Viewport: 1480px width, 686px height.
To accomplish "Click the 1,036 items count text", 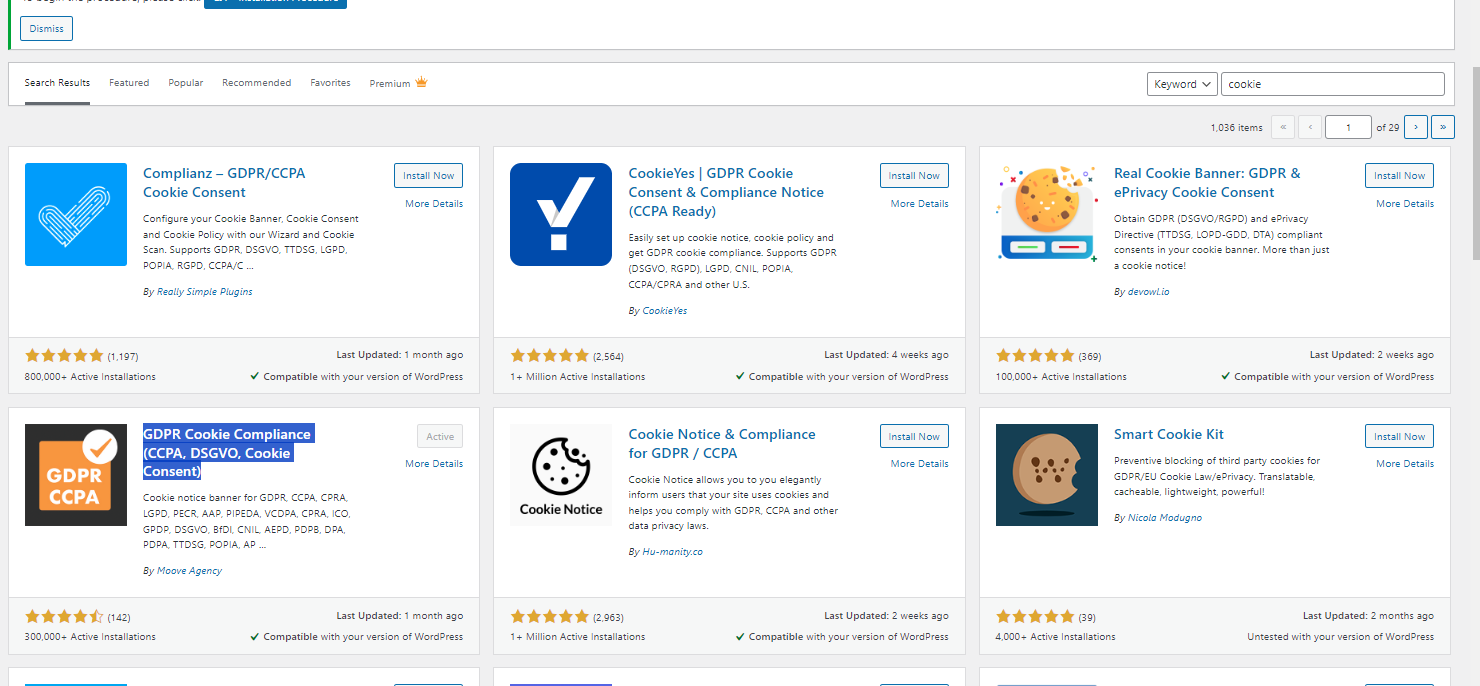I will (1236, 128).
